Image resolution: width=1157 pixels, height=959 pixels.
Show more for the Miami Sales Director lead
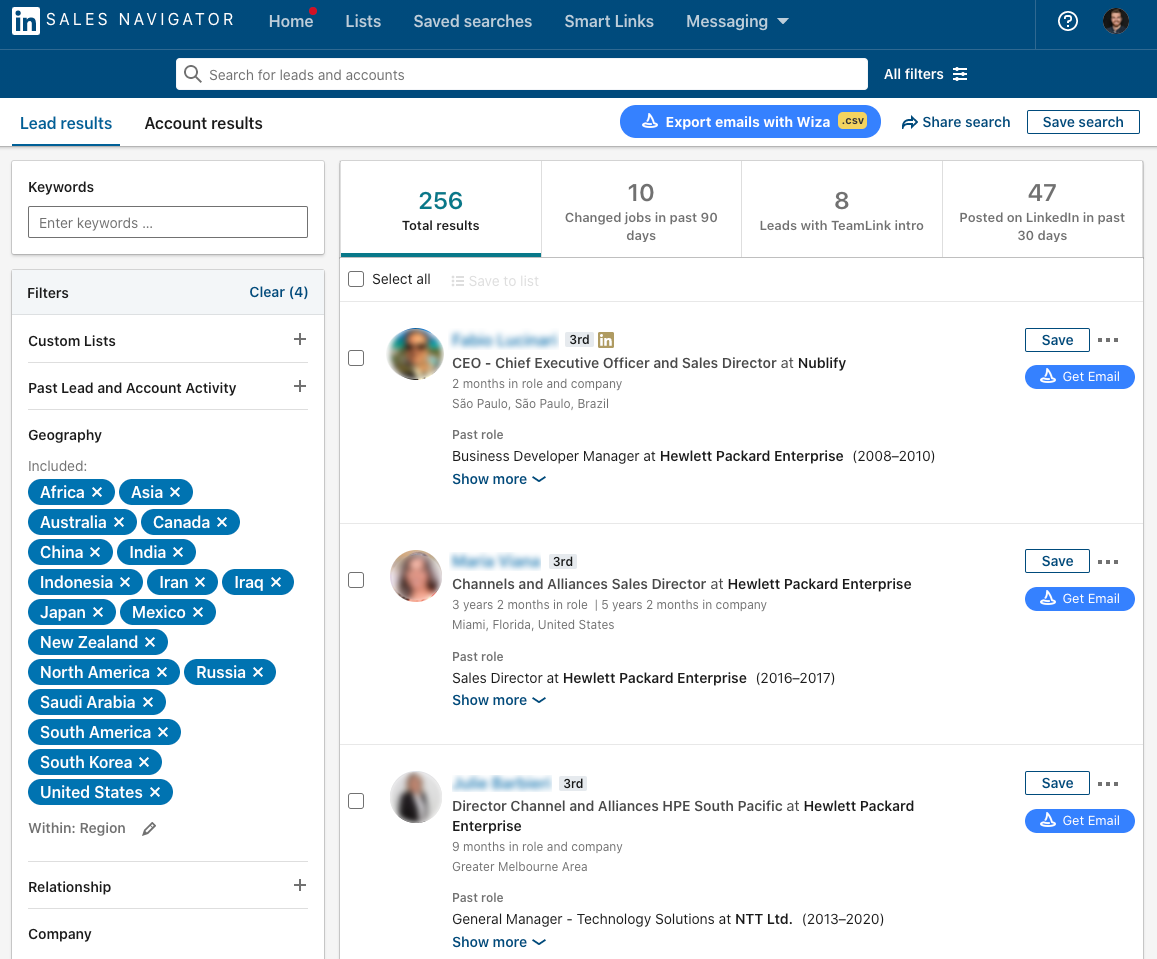(499, 700)
